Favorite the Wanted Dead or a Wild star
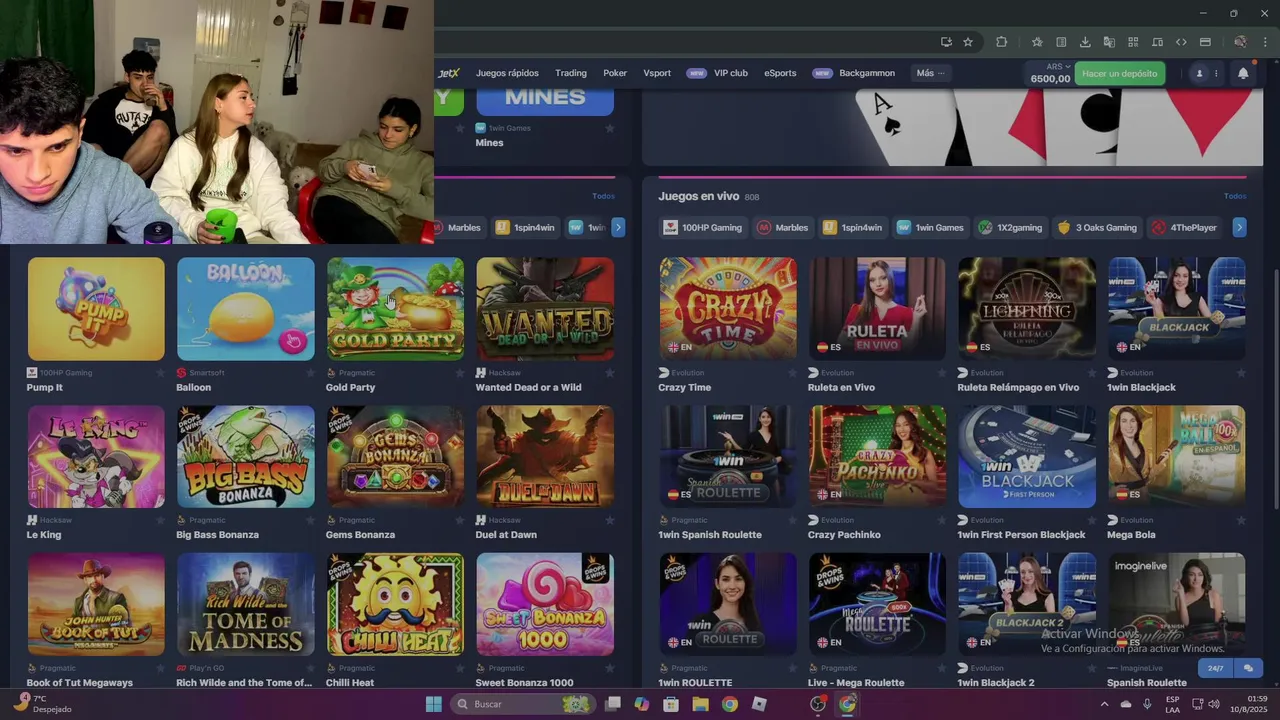This screenshot has width=1280, height=720. tap(610, 373)
